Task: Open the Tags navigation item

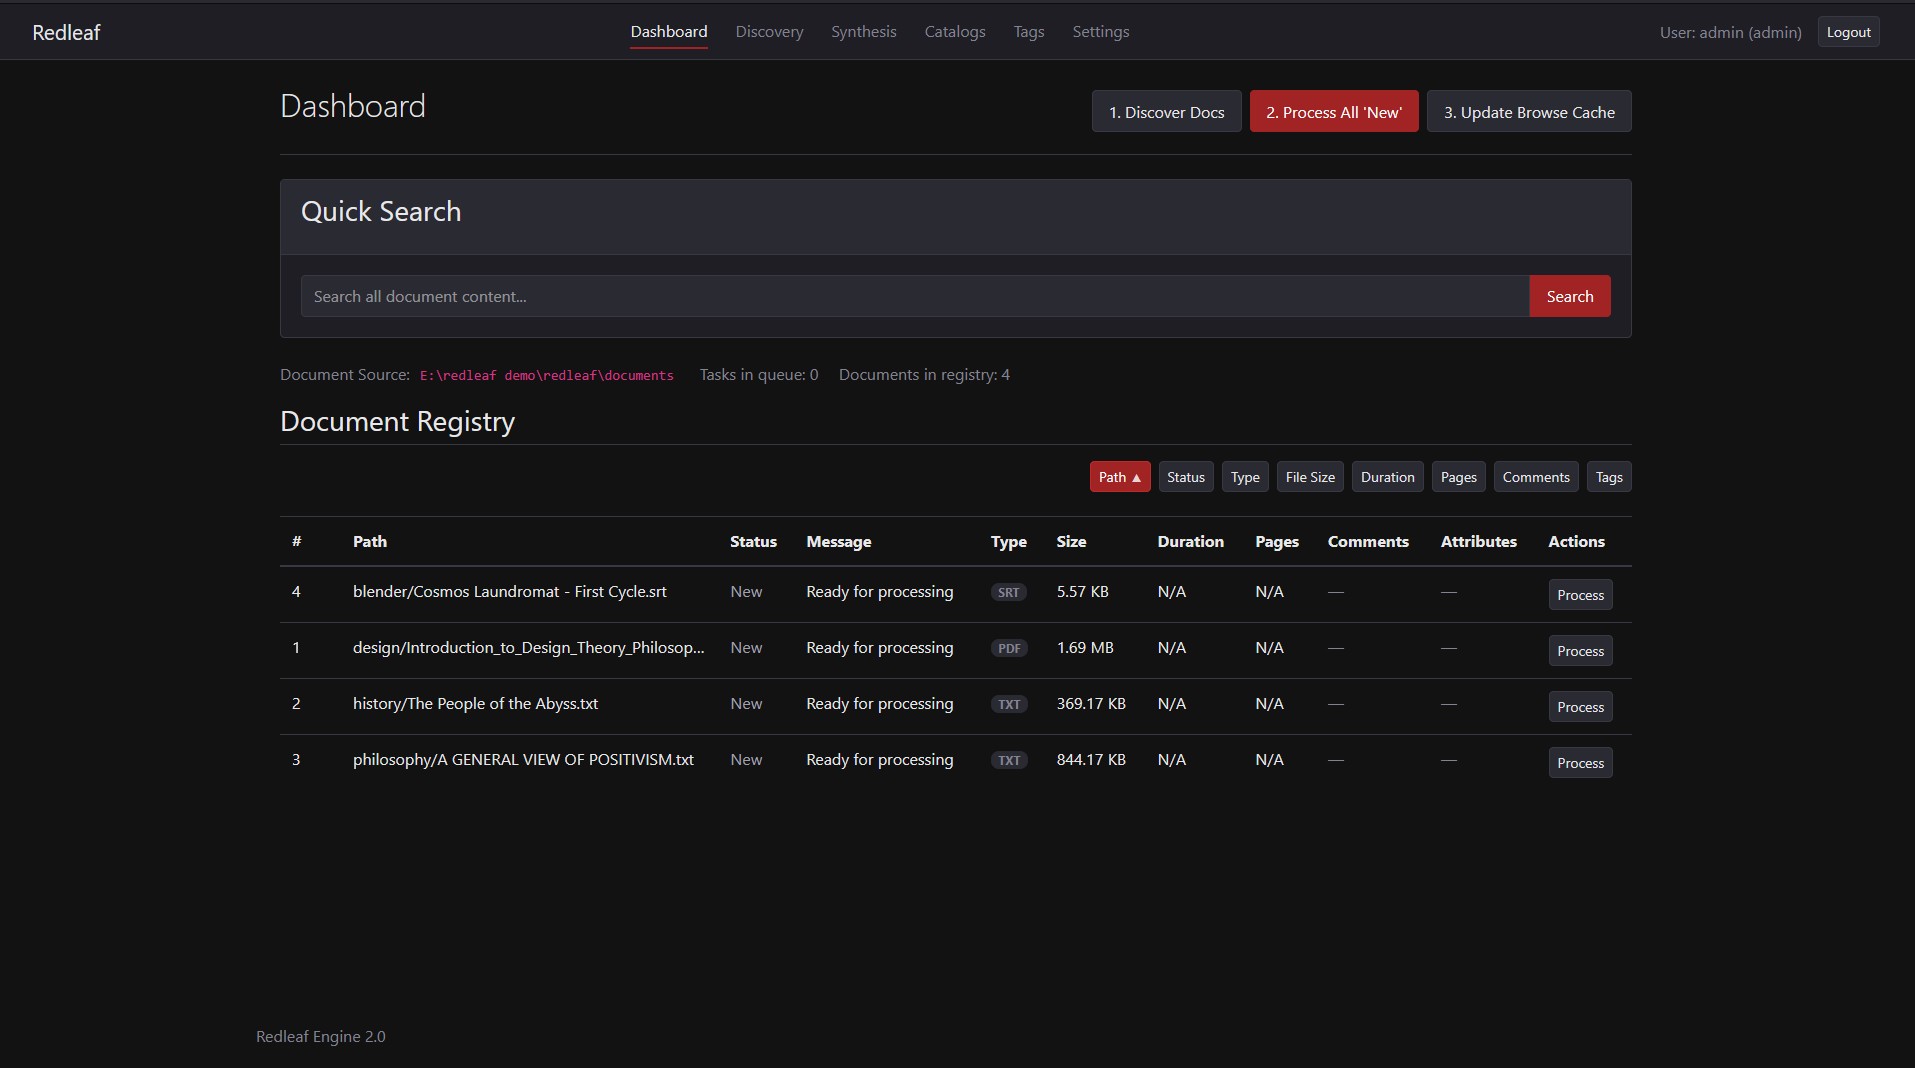Action: pos(1028,32)
